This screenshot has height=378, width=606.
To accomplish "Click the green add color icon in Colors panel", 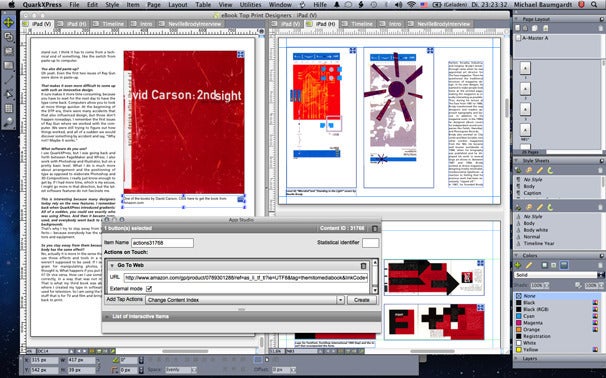I will click(518, 265).
